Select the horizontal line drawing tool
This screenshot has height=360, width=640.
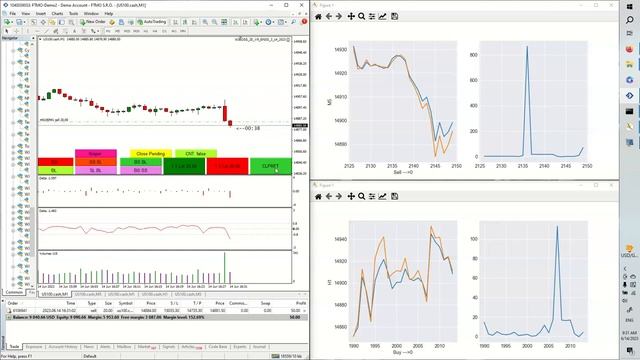pos(38,31)
